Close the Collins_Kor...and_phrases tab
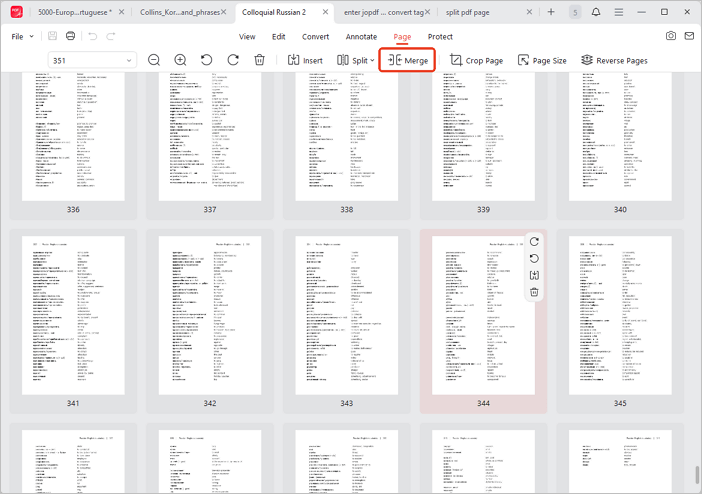 coord(224,12)
